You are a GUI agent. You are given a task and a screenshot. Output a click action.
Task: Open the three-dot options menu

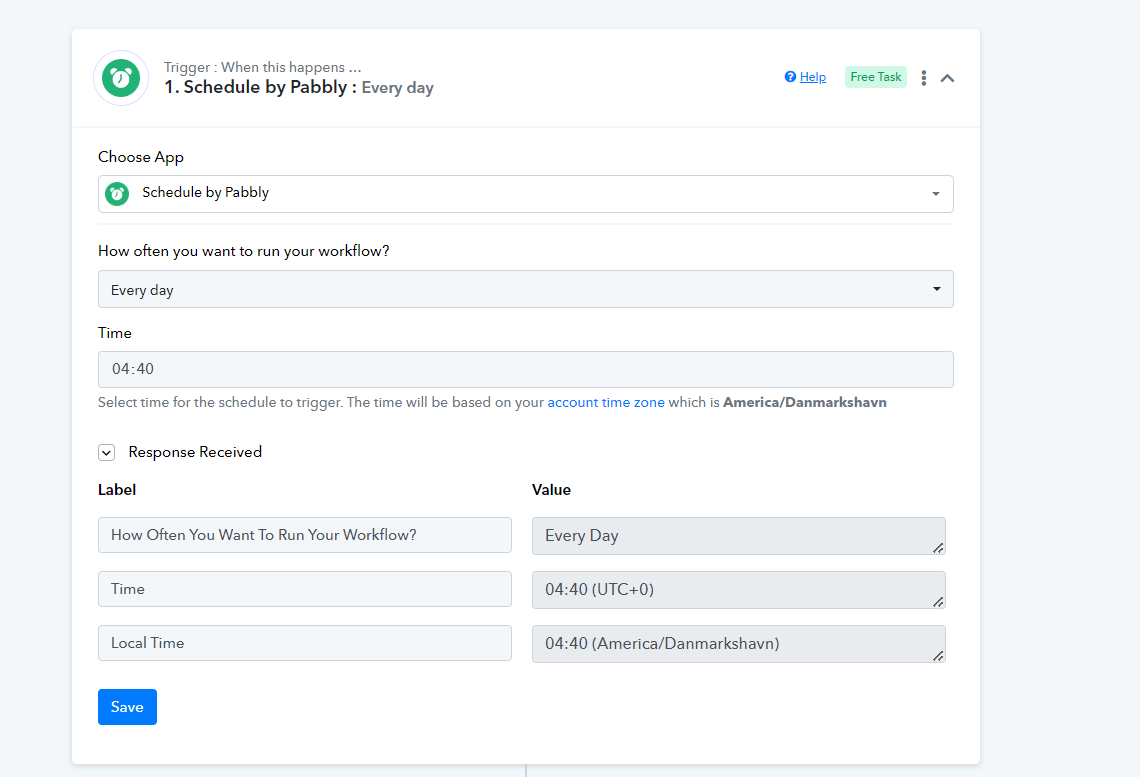[923, 78]
